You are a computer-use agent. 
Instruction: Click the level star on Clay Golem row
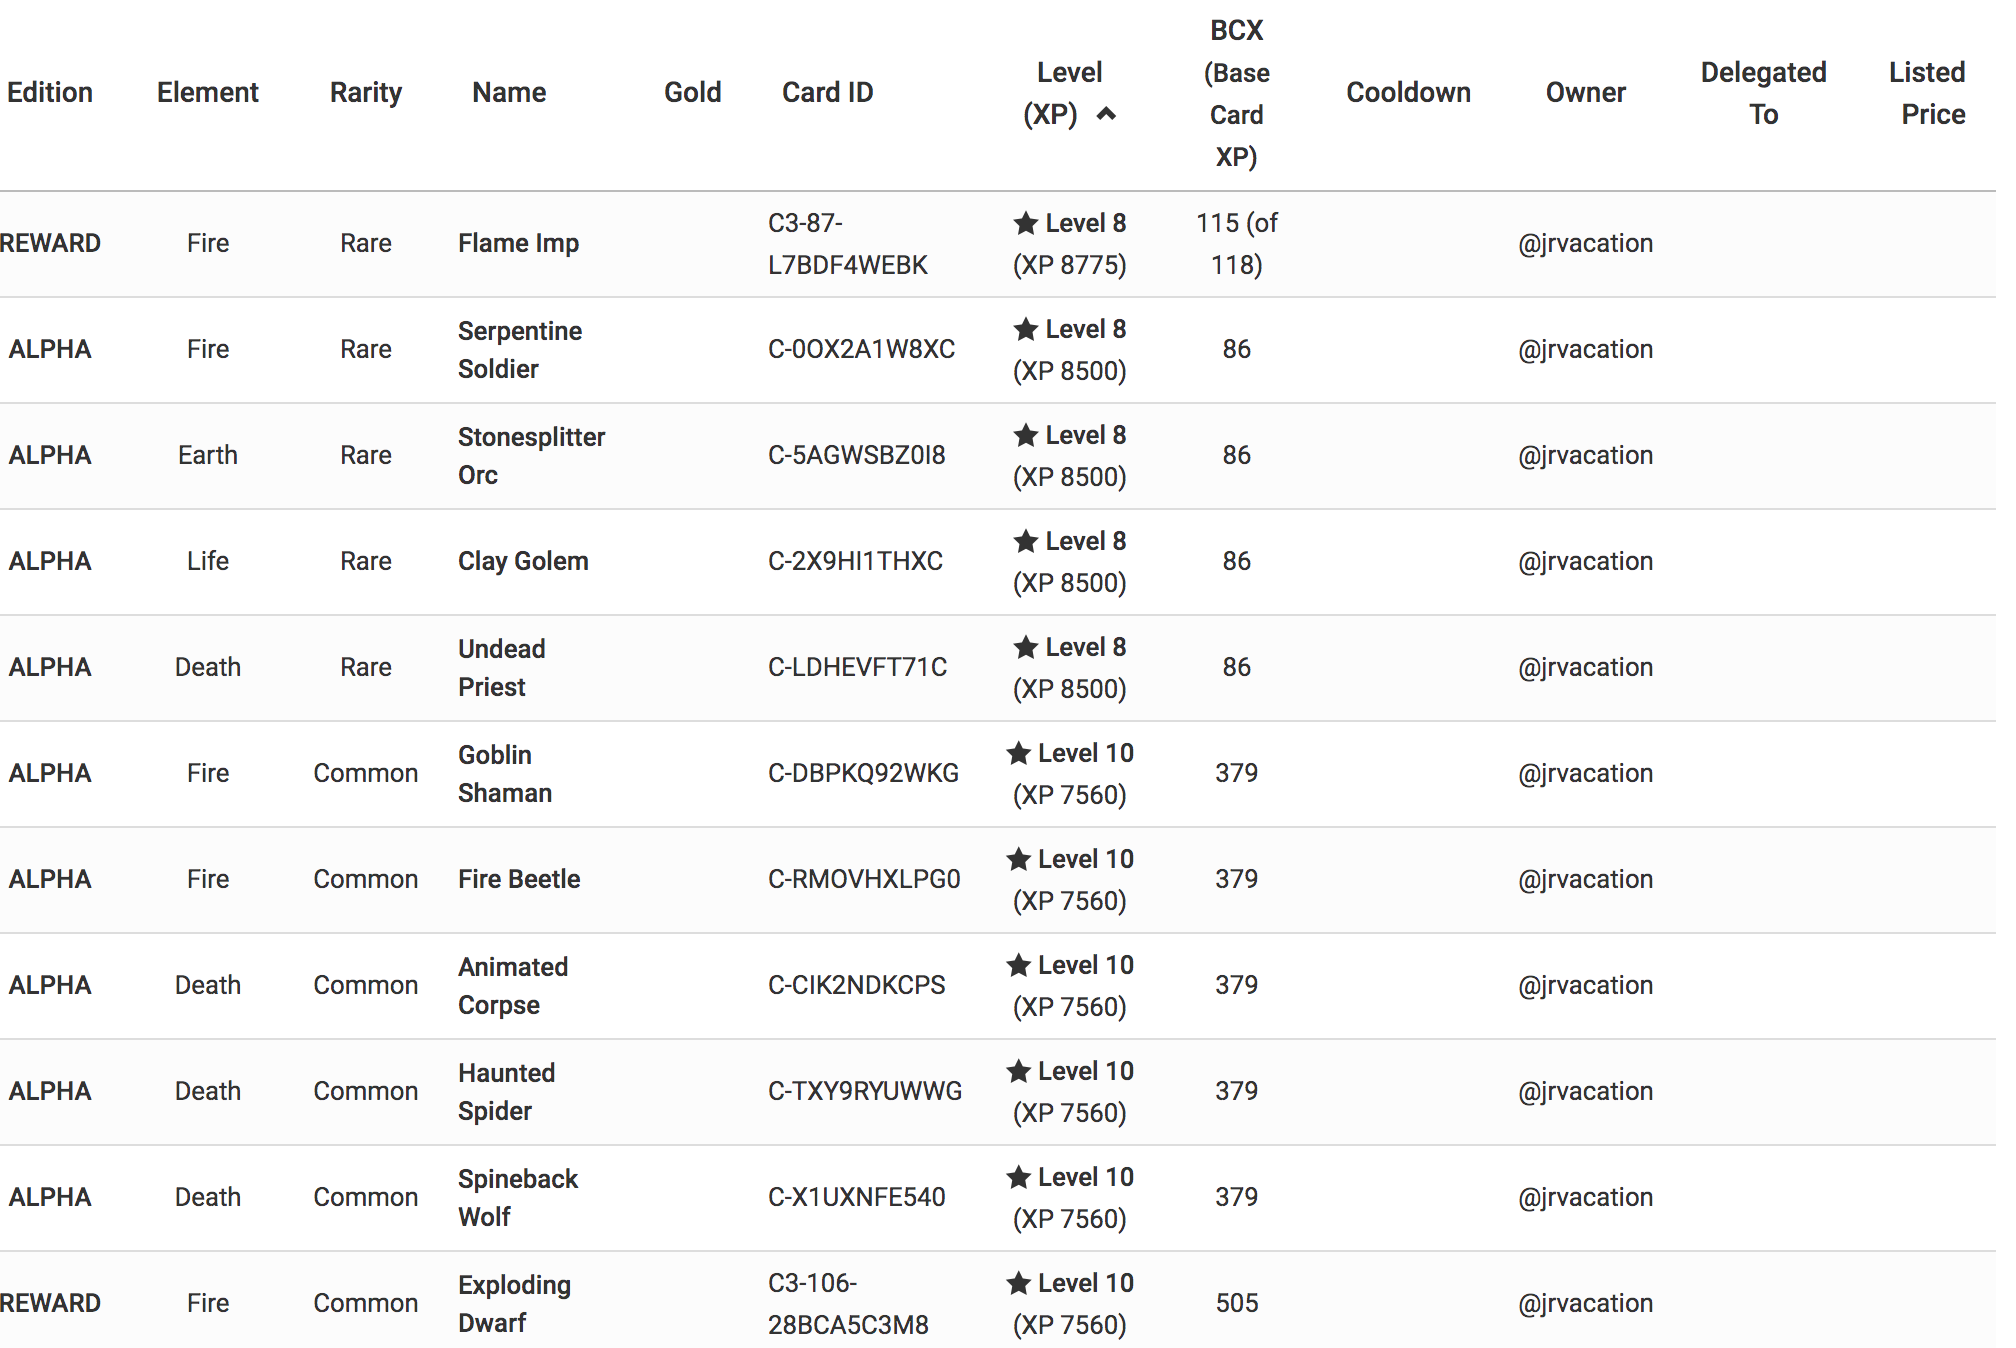coord(1025,541)
